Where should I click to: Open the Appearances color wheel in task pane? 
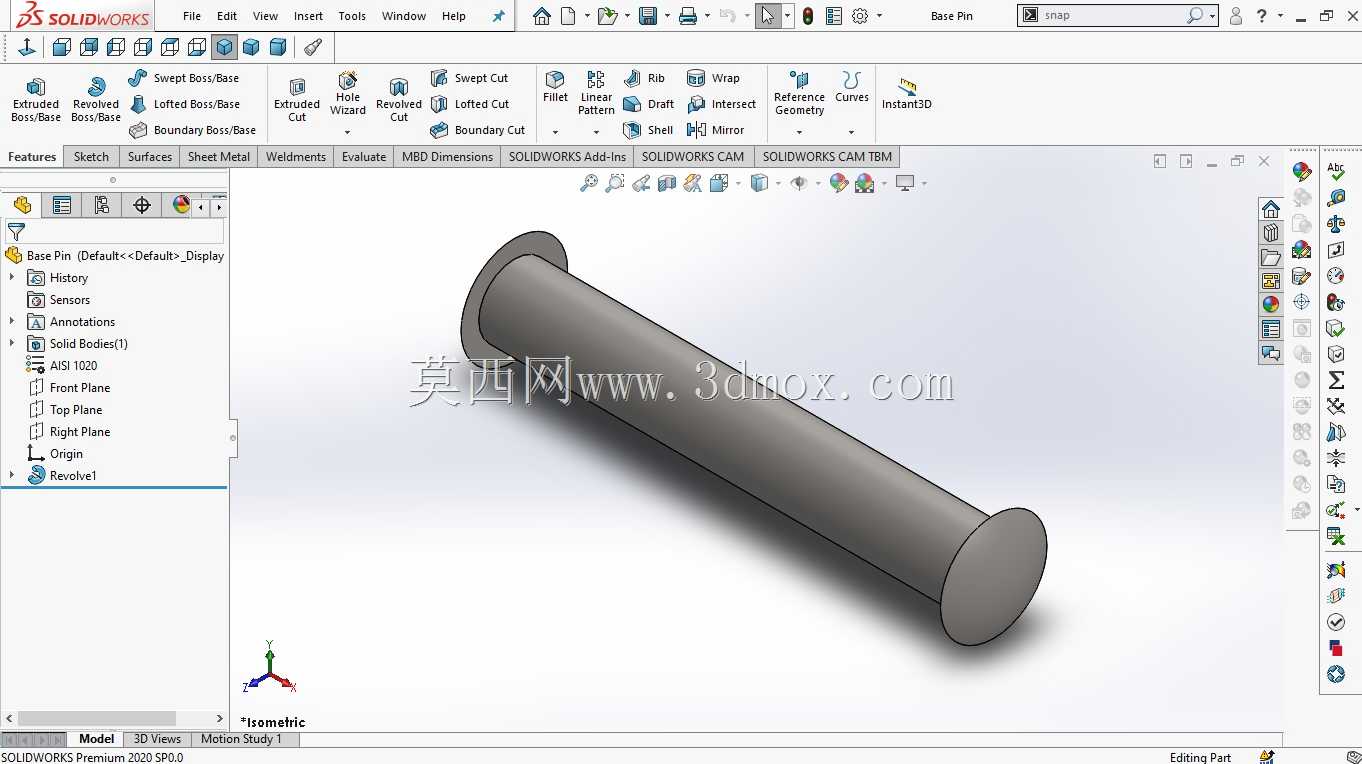1271,304
